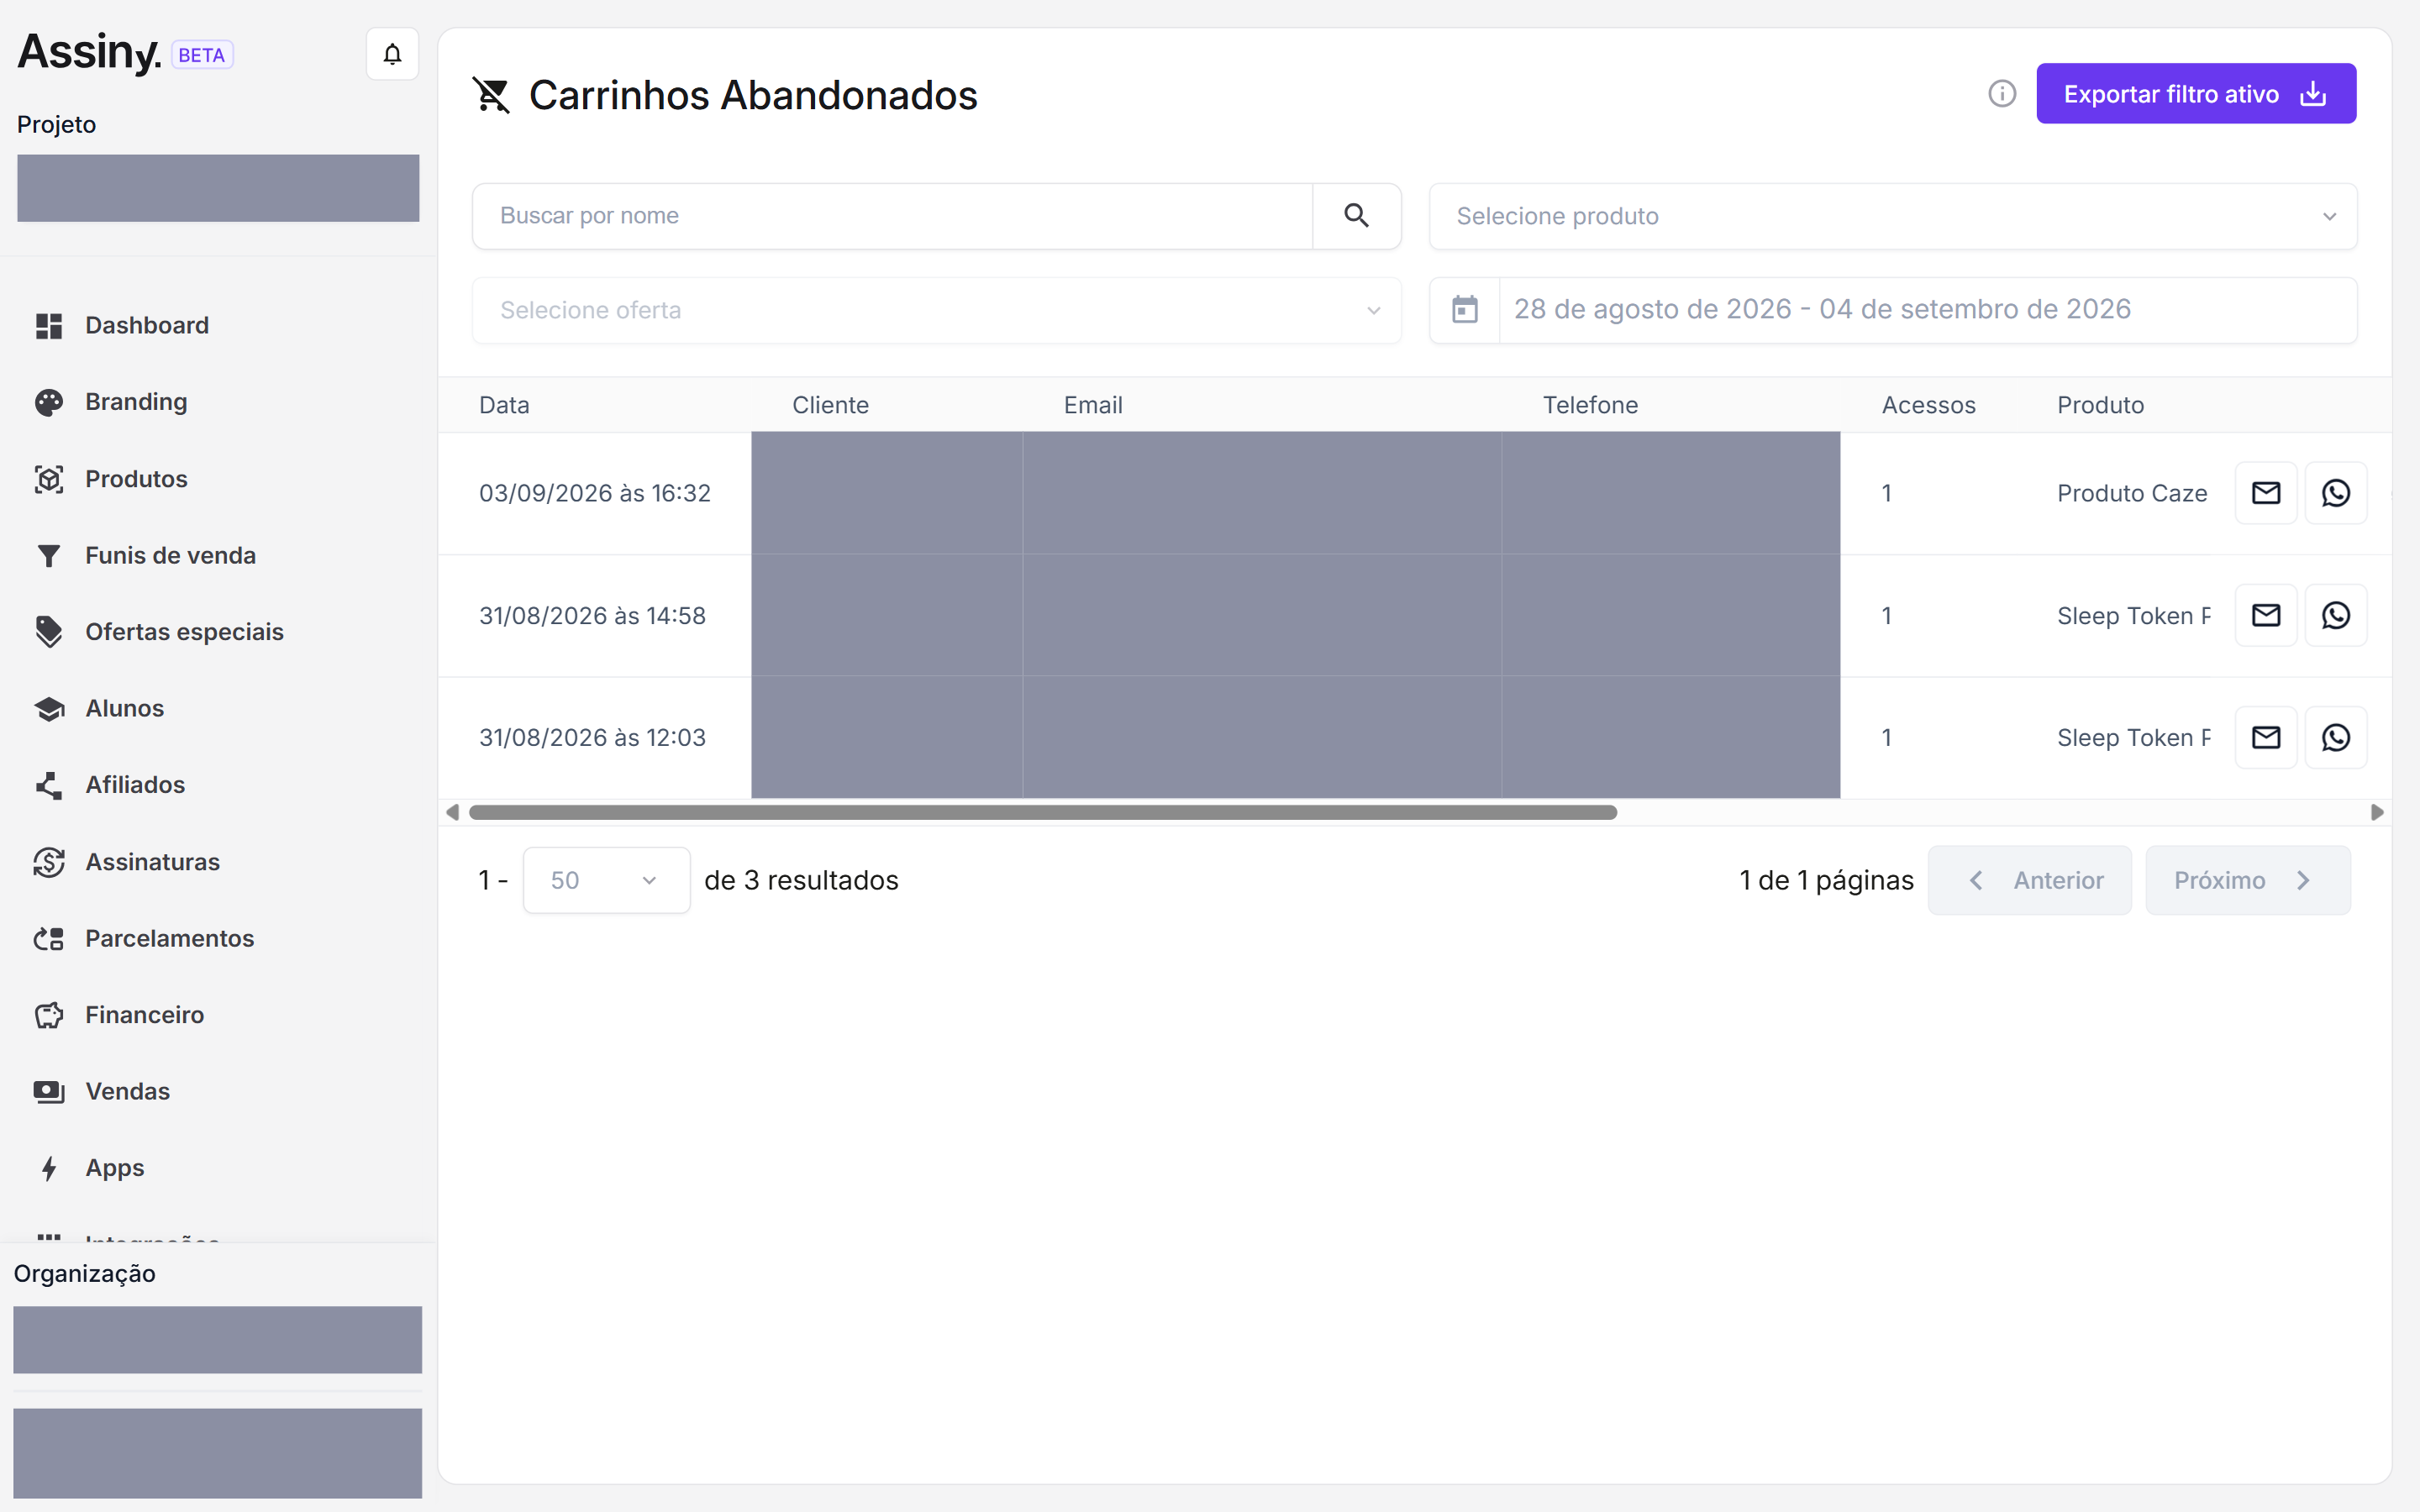Open the calendar date picker icon
This screenshot has width=2420, height=1512.
pos(1465,310)
